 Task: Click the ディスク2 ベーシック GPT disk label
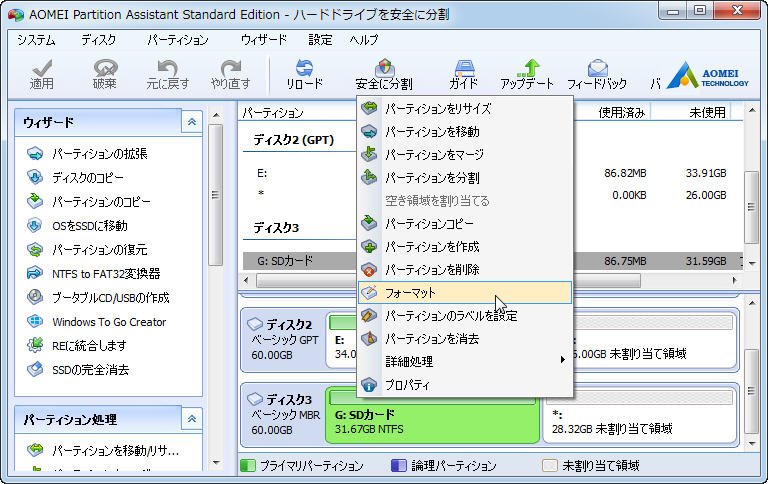[284, 339]
